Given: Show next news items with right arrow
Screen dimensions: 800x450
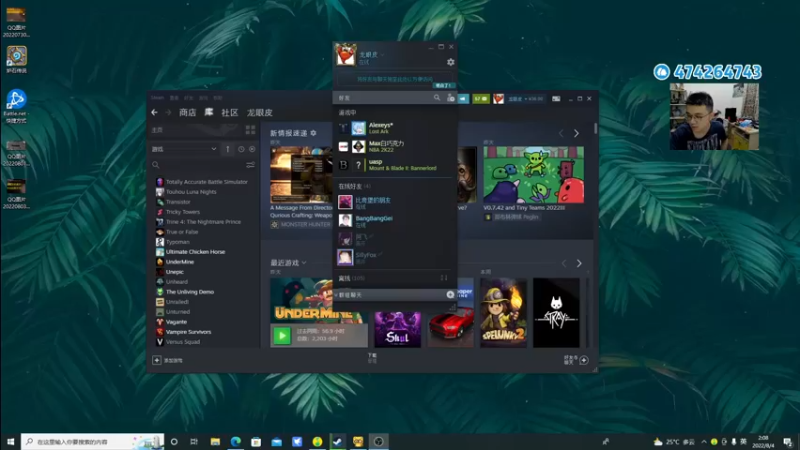Looking at the screenshot, I should click(577, 133).
